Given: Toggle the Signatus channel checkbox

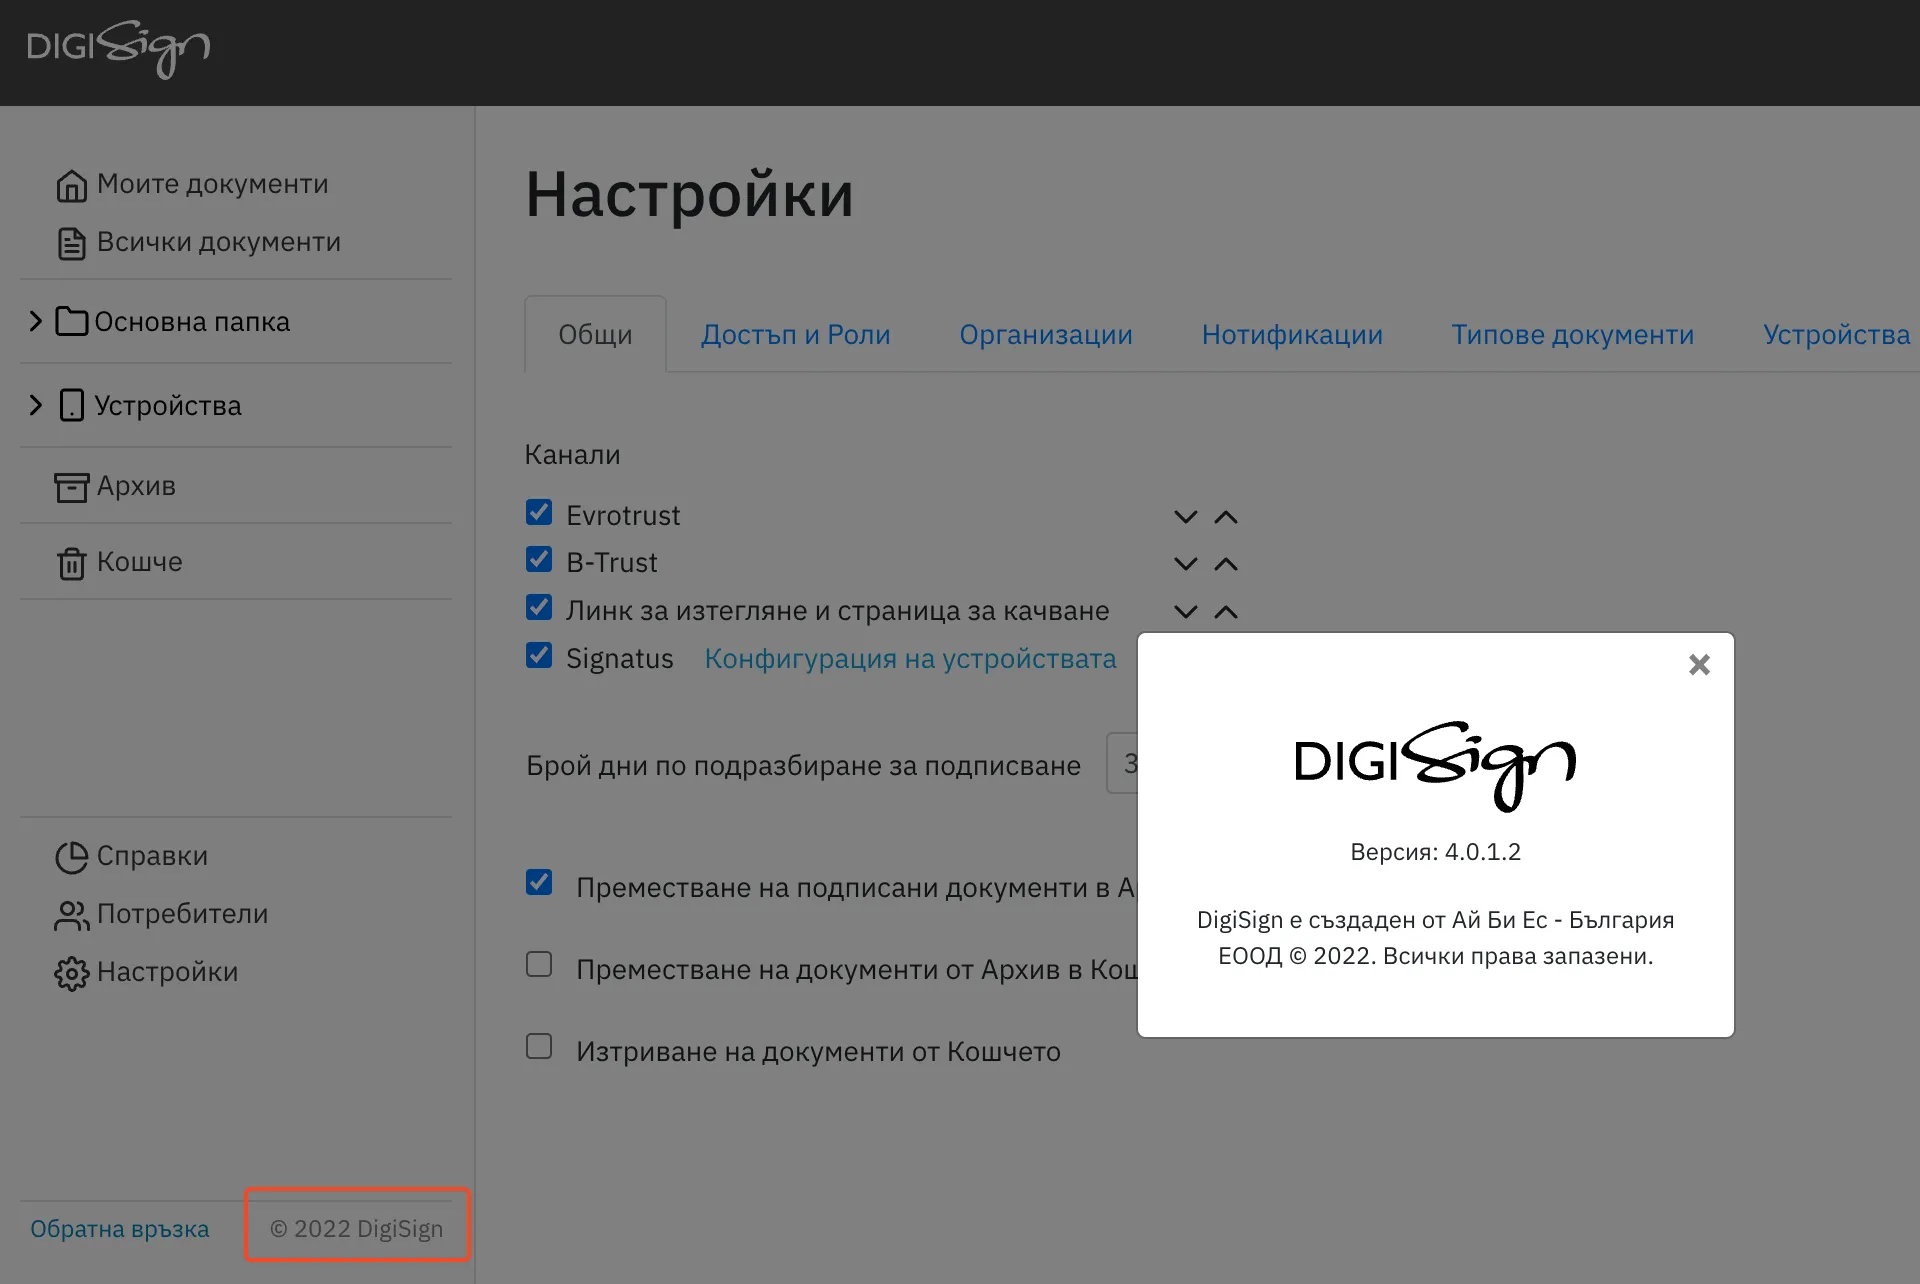Looking at the screenshot, I should (x=539, y=655).
